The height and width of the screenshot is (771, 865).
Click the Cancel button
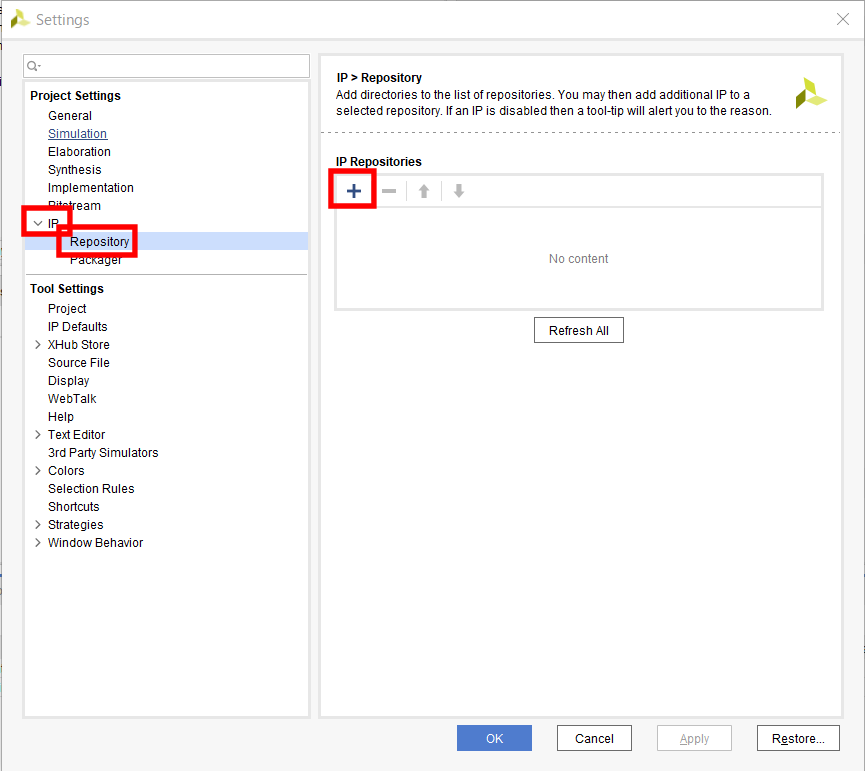pyautogui.click(x=594, y=738)
